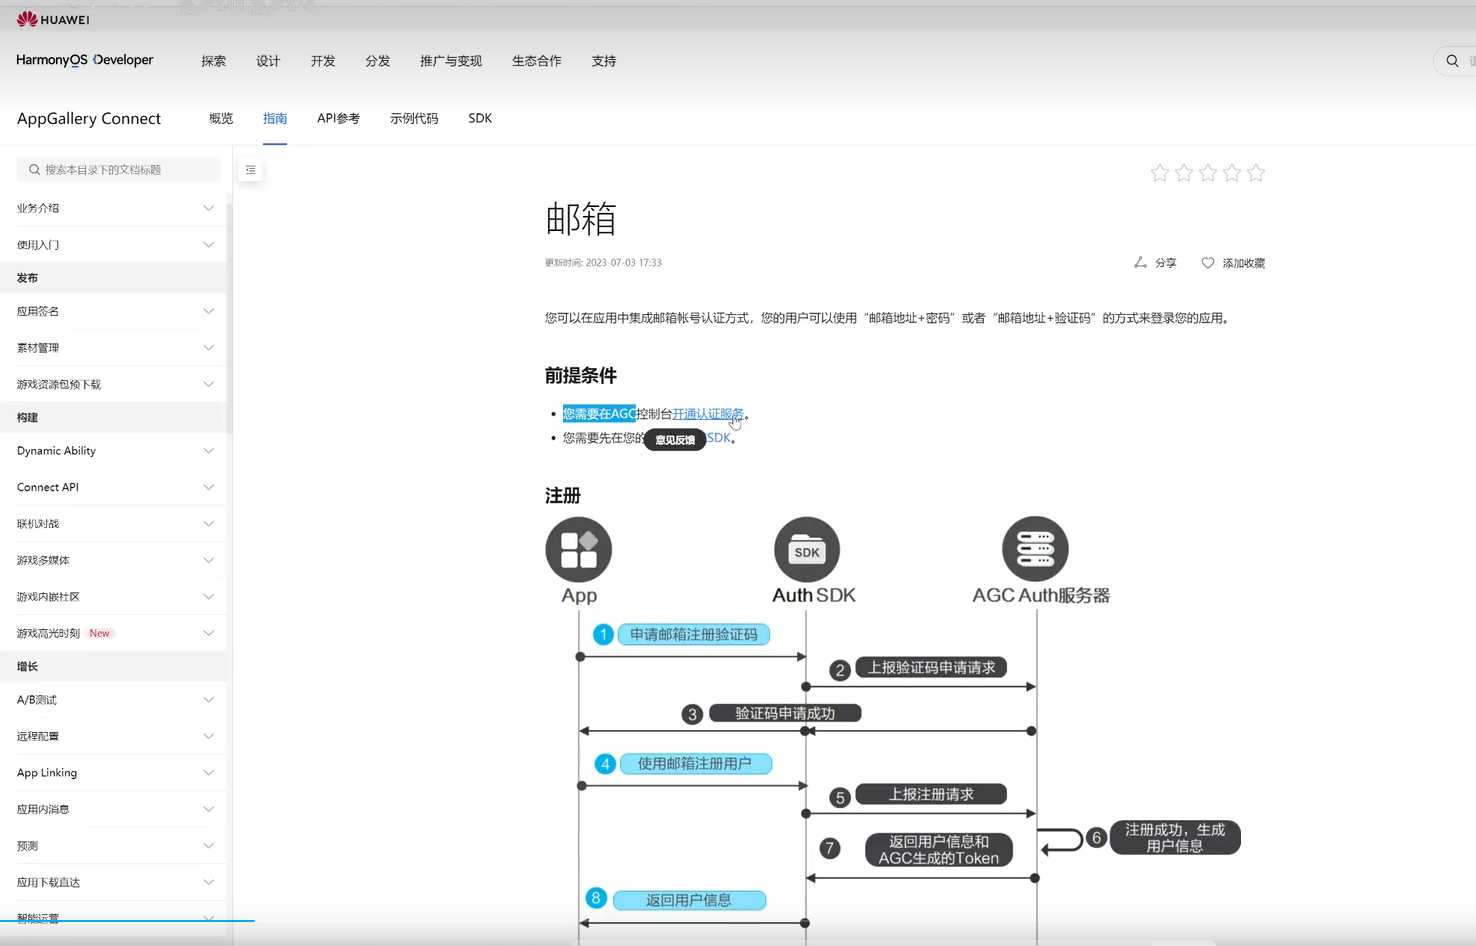Open 推广与变现 top menu
The width and height of the screenshot is (1476, 946).
[x=451, y=61]
